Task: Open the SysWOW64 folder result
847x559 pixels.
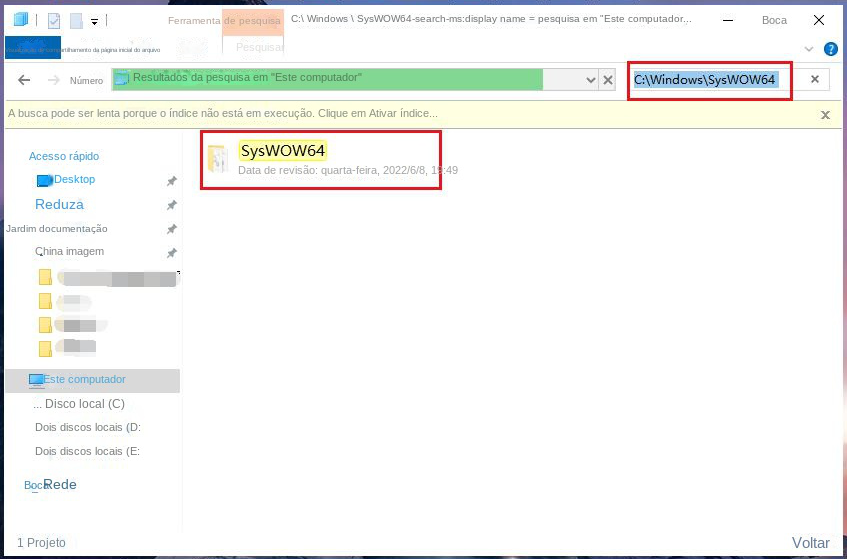Action: (x=283, y=151)
